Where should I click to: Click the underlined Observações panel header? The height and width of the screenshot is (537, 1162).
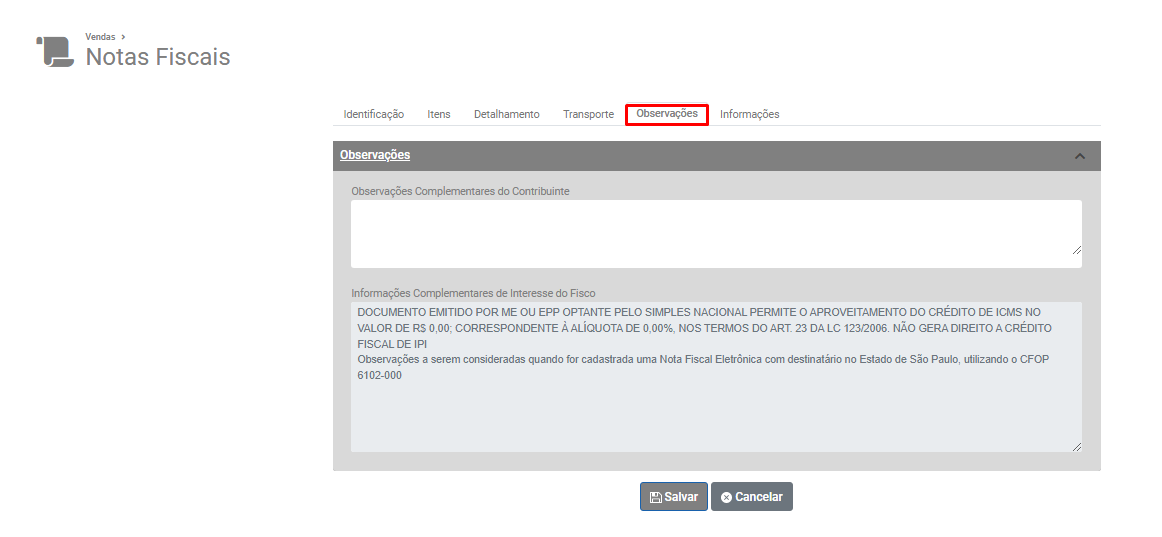coord(375,155)
